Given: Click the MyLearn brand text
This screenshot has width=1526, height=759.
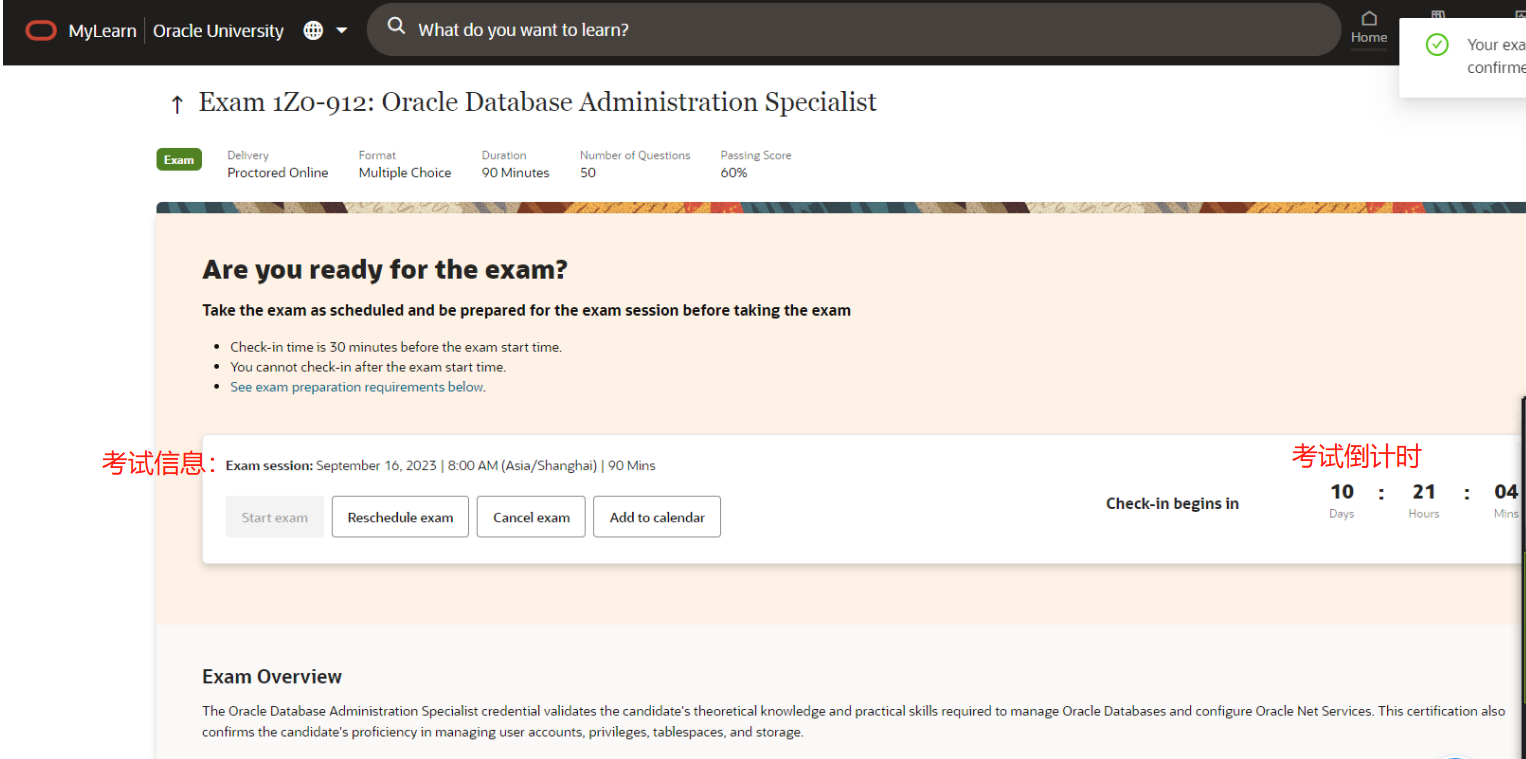Looking at the screenshot, I should coord(102,31).
